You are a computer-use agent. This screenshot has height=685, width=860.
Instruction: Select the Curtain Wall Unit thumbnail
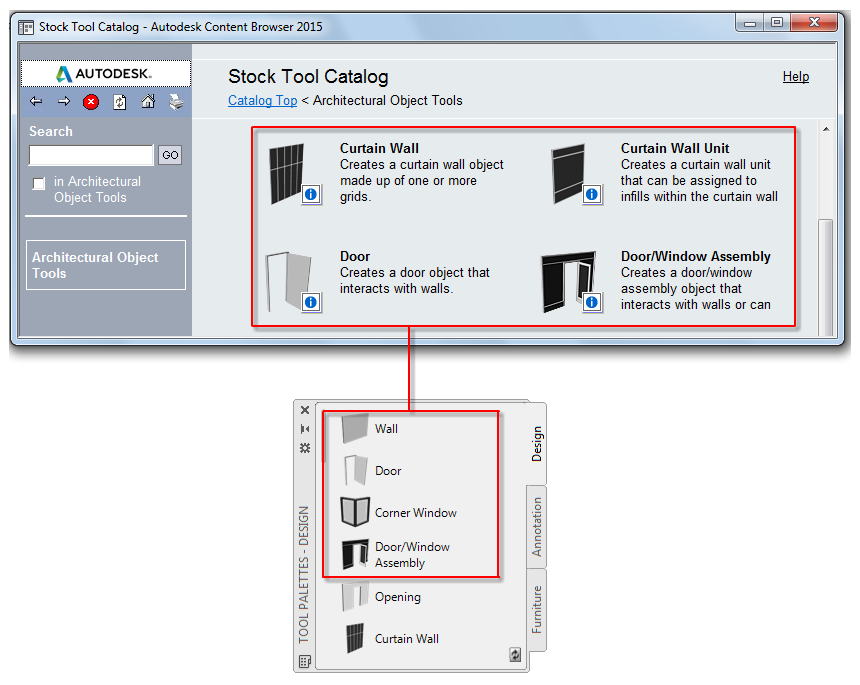pos(569,173)
